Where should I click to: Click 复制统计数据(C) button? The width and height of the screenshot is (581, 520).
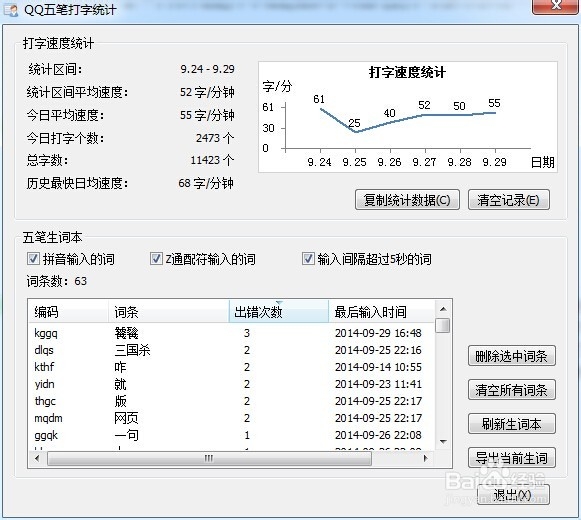(x=407, y=200)
